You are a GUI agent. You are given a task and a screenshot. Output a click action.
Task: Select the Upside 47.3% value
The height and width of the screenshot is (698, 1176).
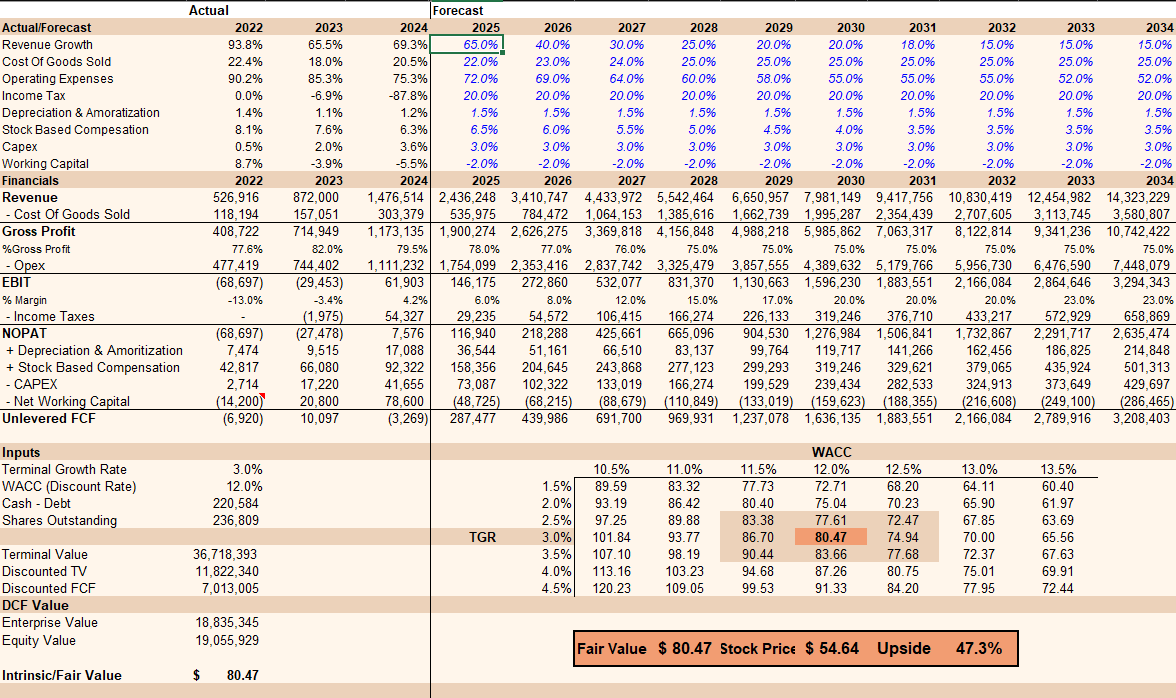979,649
